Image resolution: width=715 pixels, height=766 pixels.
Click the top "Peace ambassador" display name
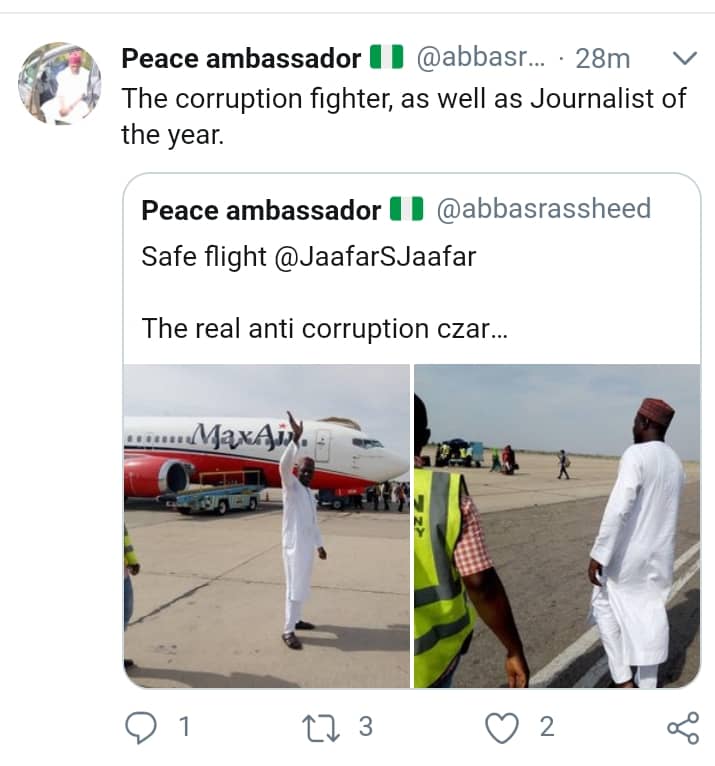tap(240, 58)
